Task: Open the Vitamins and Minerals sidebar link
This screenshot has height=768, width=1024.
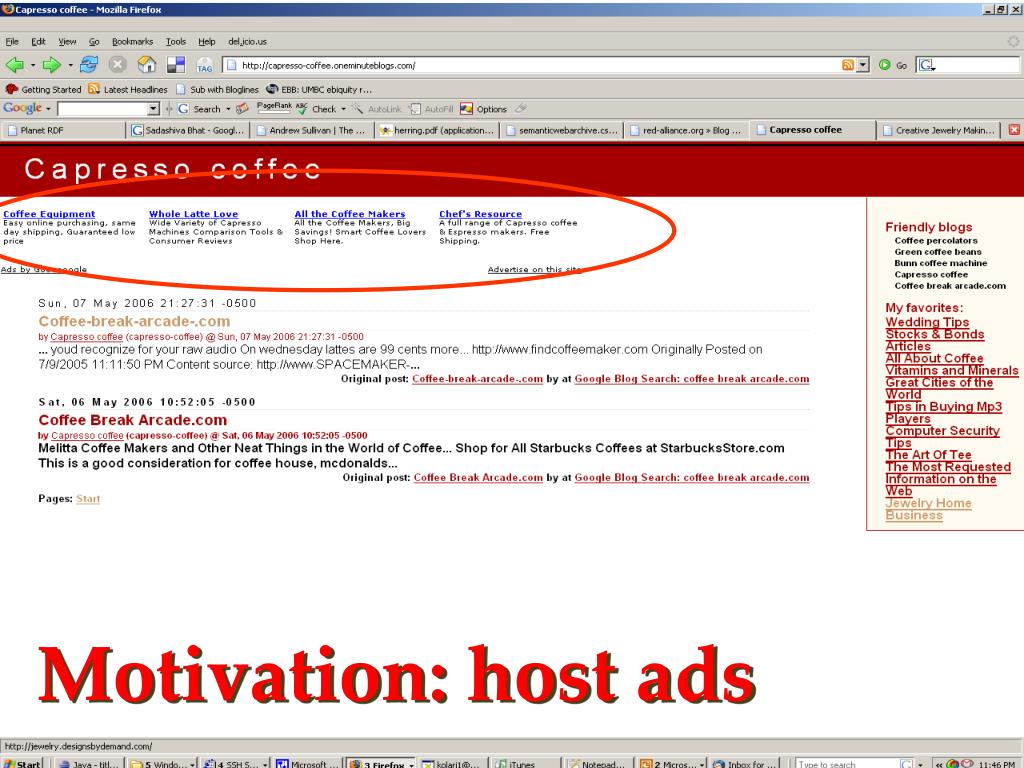Action: point(952,370)
